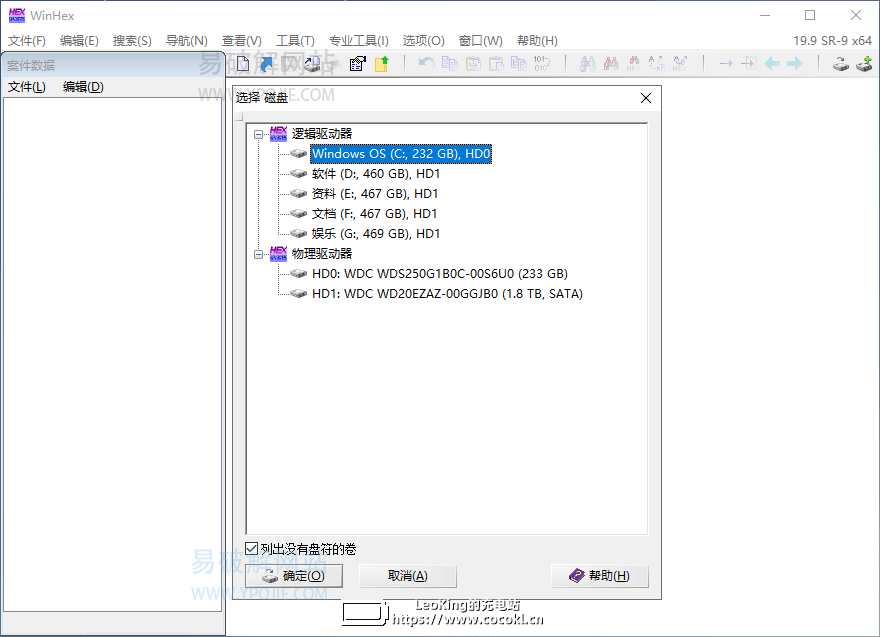Image resolution: width=880 pixels, height=637 pixels.
Task: Click the grey binoculars Find Text icon
Action: tap(588, 63)
